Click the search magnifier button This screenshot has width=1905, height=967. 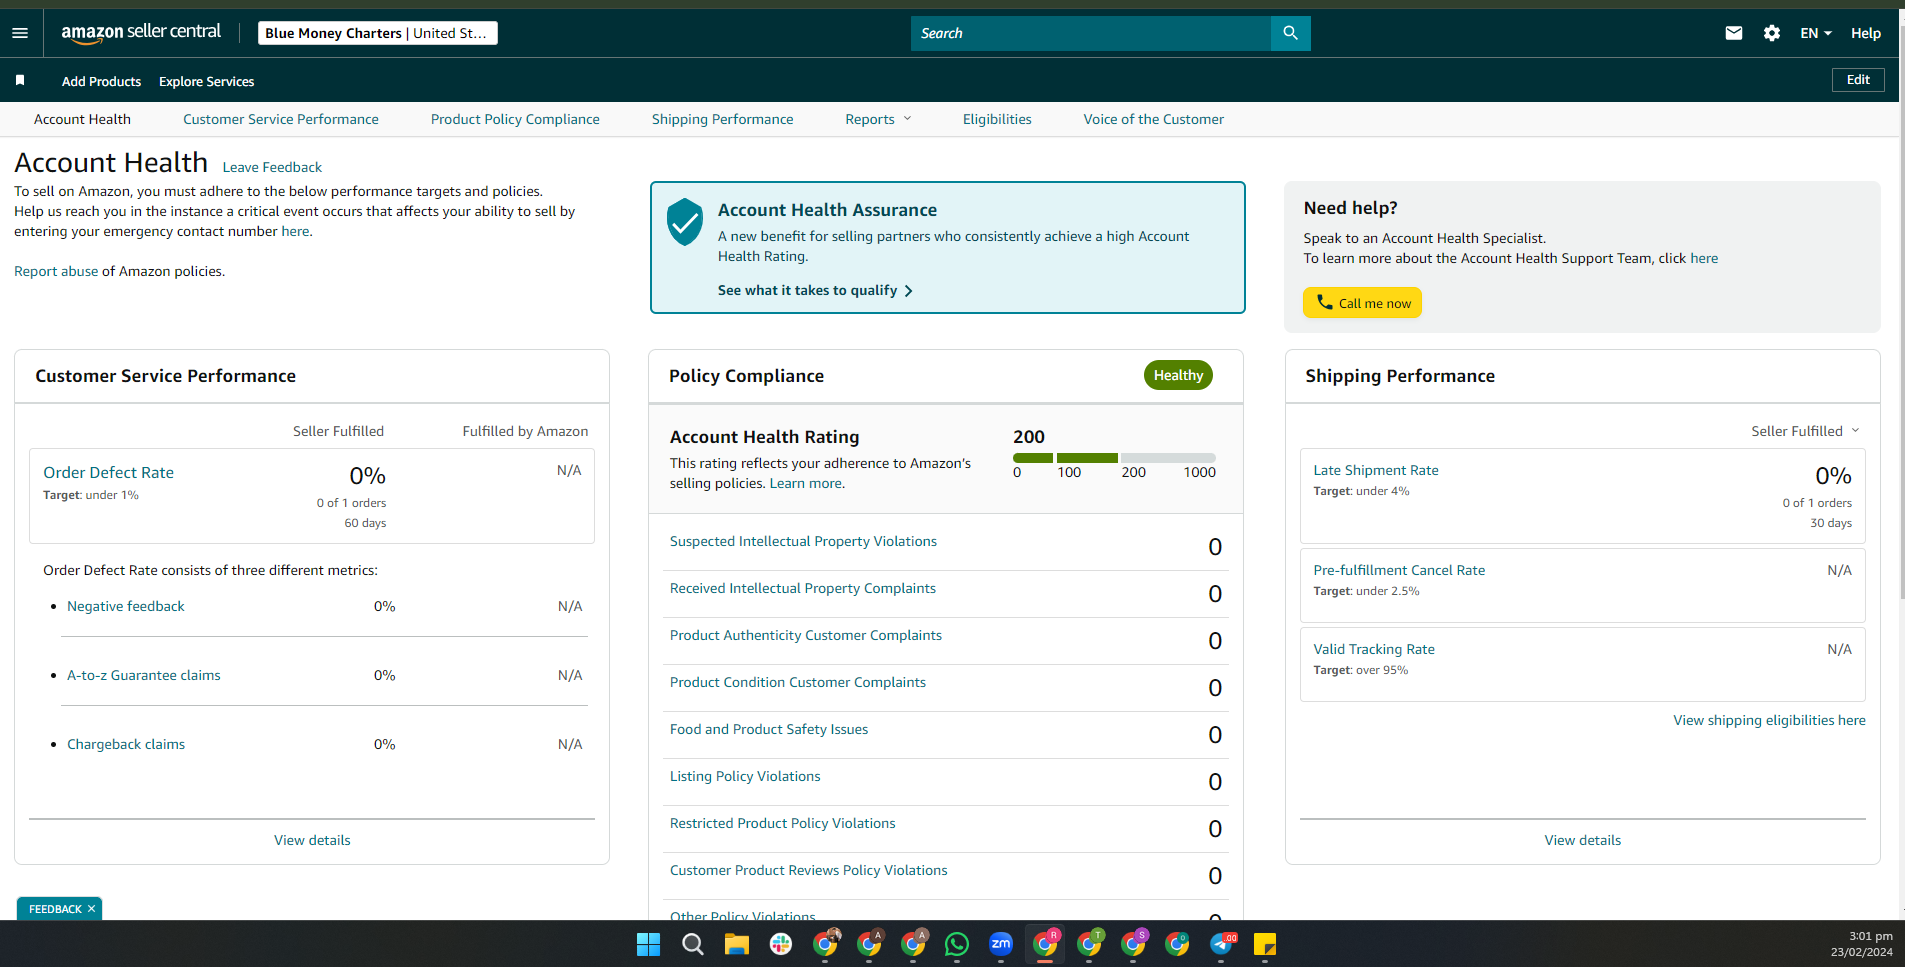coord(1290,33)
